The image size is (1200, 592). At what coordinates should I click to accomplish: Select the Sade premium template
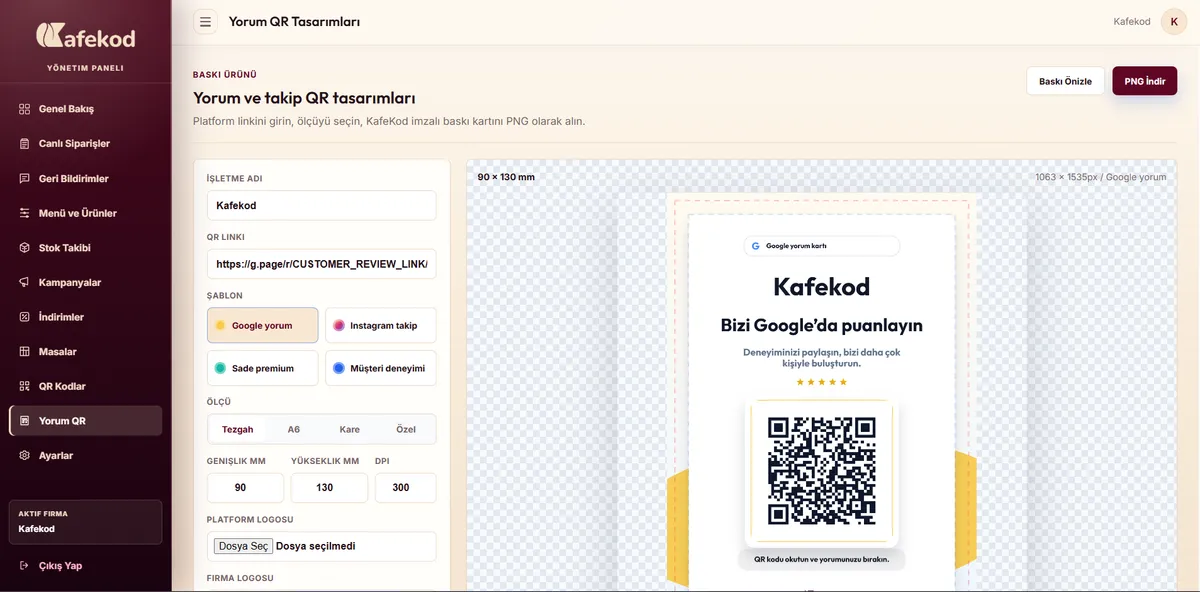click(x=263, y=368)
